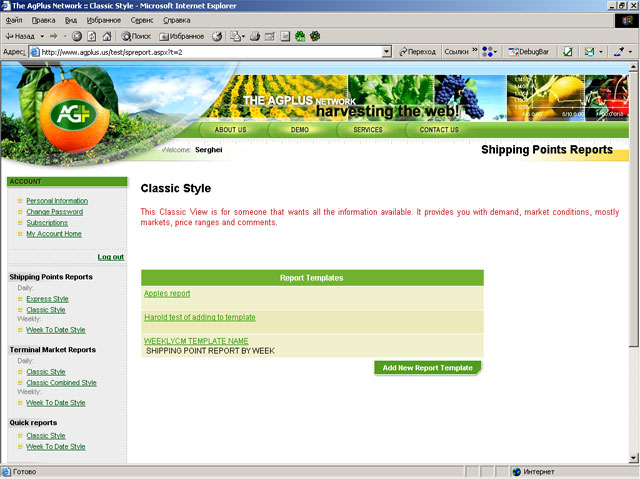640x480 pixels.
Task: Open the address bar URL dropdown
Action: pos(387,52)
